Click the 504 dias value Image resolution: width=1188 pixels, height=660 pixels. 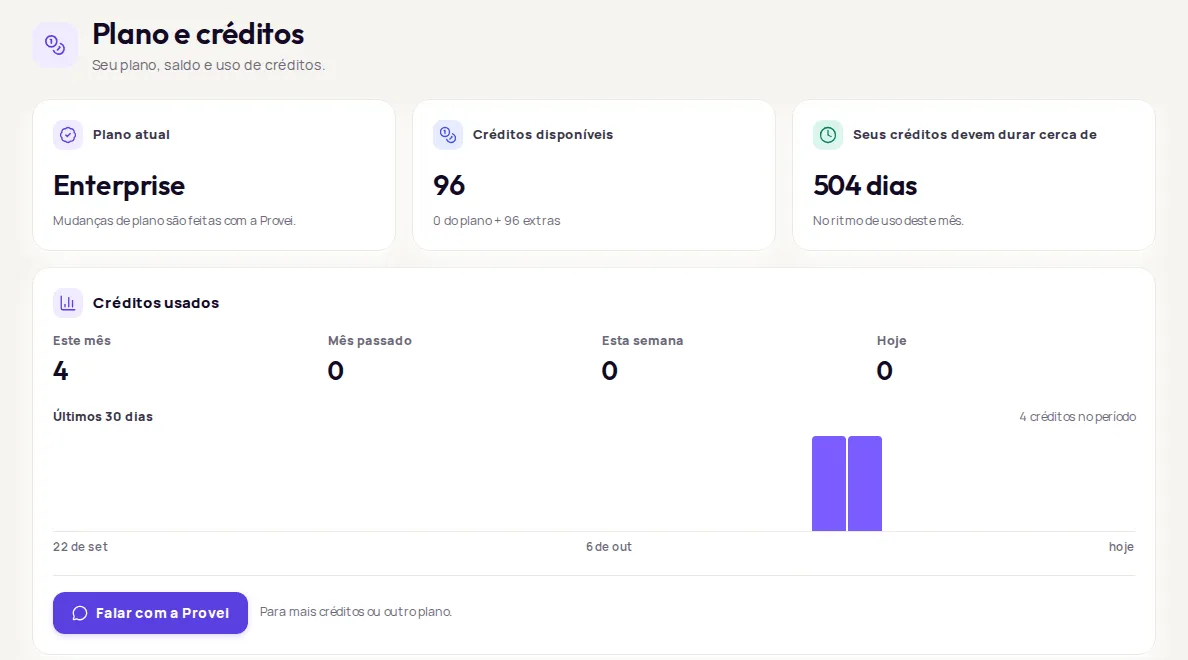pyautogui.click(x=865, y=186)
